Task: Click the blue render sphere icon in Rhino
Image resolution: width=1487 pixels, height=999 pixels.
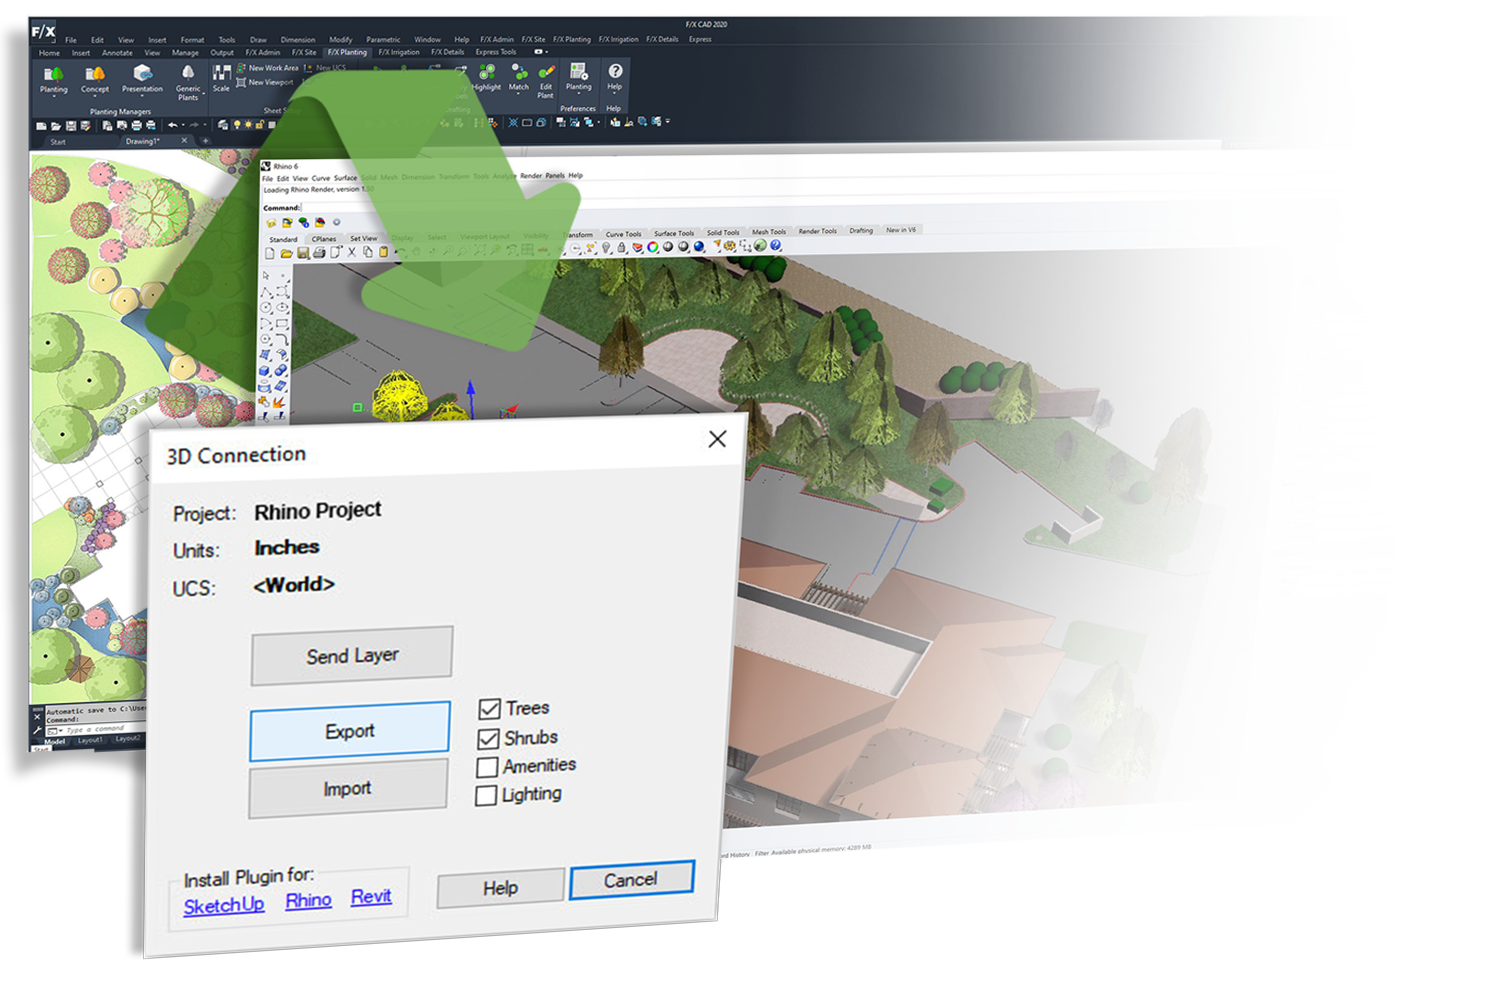Action: (699, 246)
